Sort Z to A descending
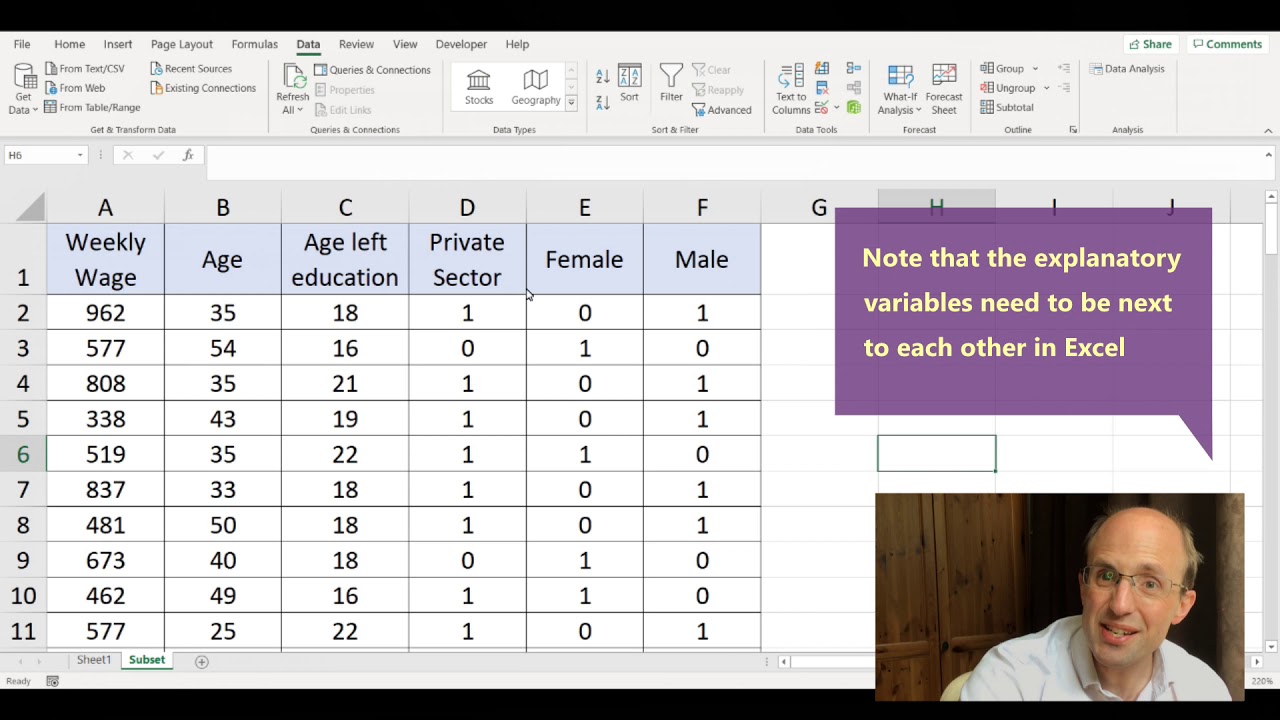1280x720 pixels. [x=602, y=102]
